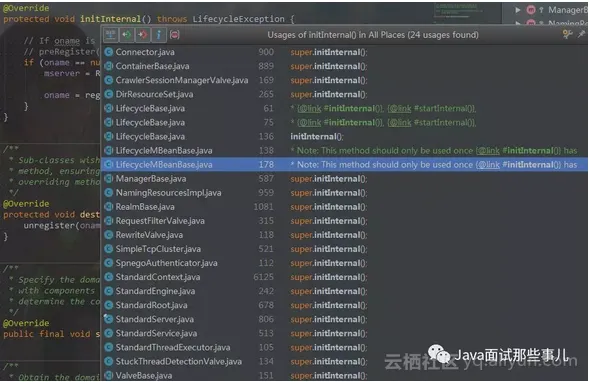The image size is (589, 382).
Task: Click the class icon beside StandardEngine.java
Action: click(x=109, y=291)
